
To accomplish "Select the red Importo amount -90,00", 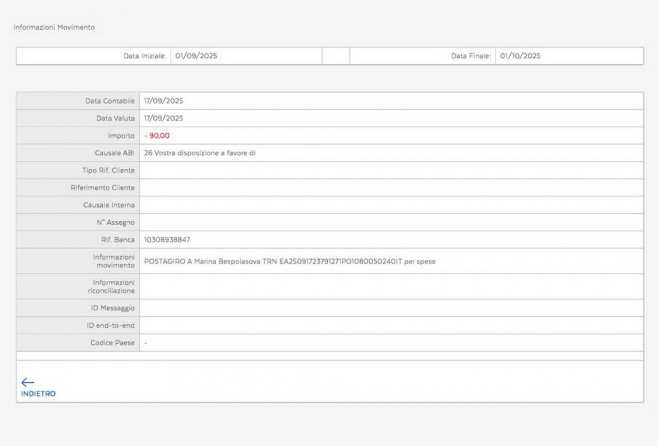I will (157, 135).
